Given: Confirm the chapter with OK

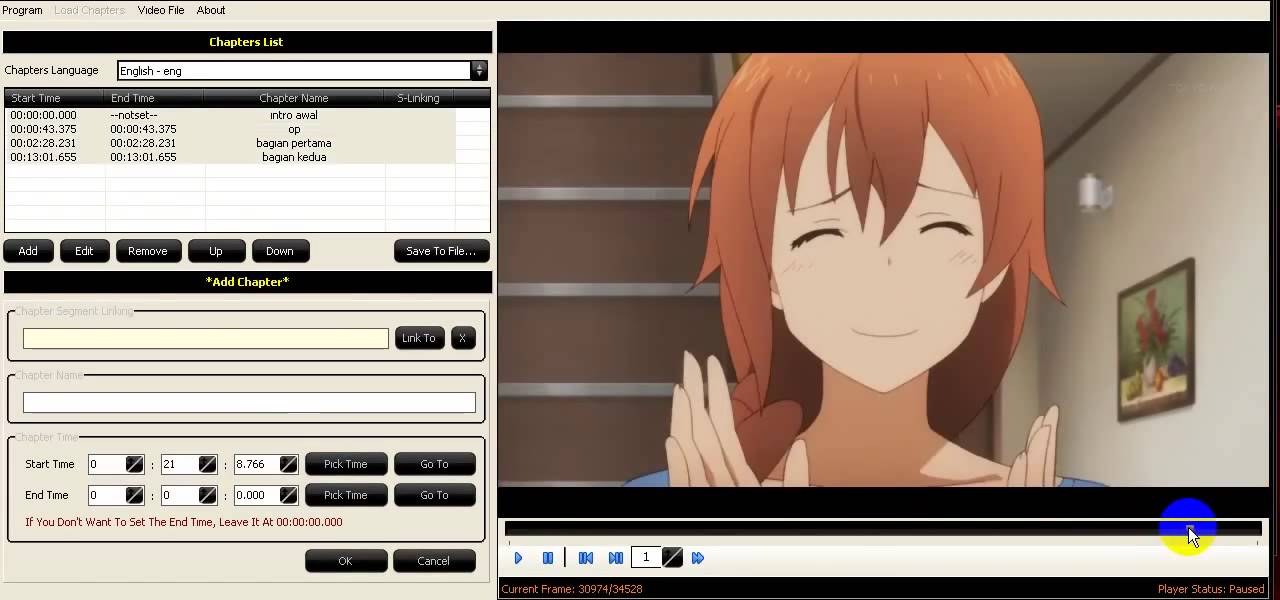Looking at the screenshot, I should 346,561.
